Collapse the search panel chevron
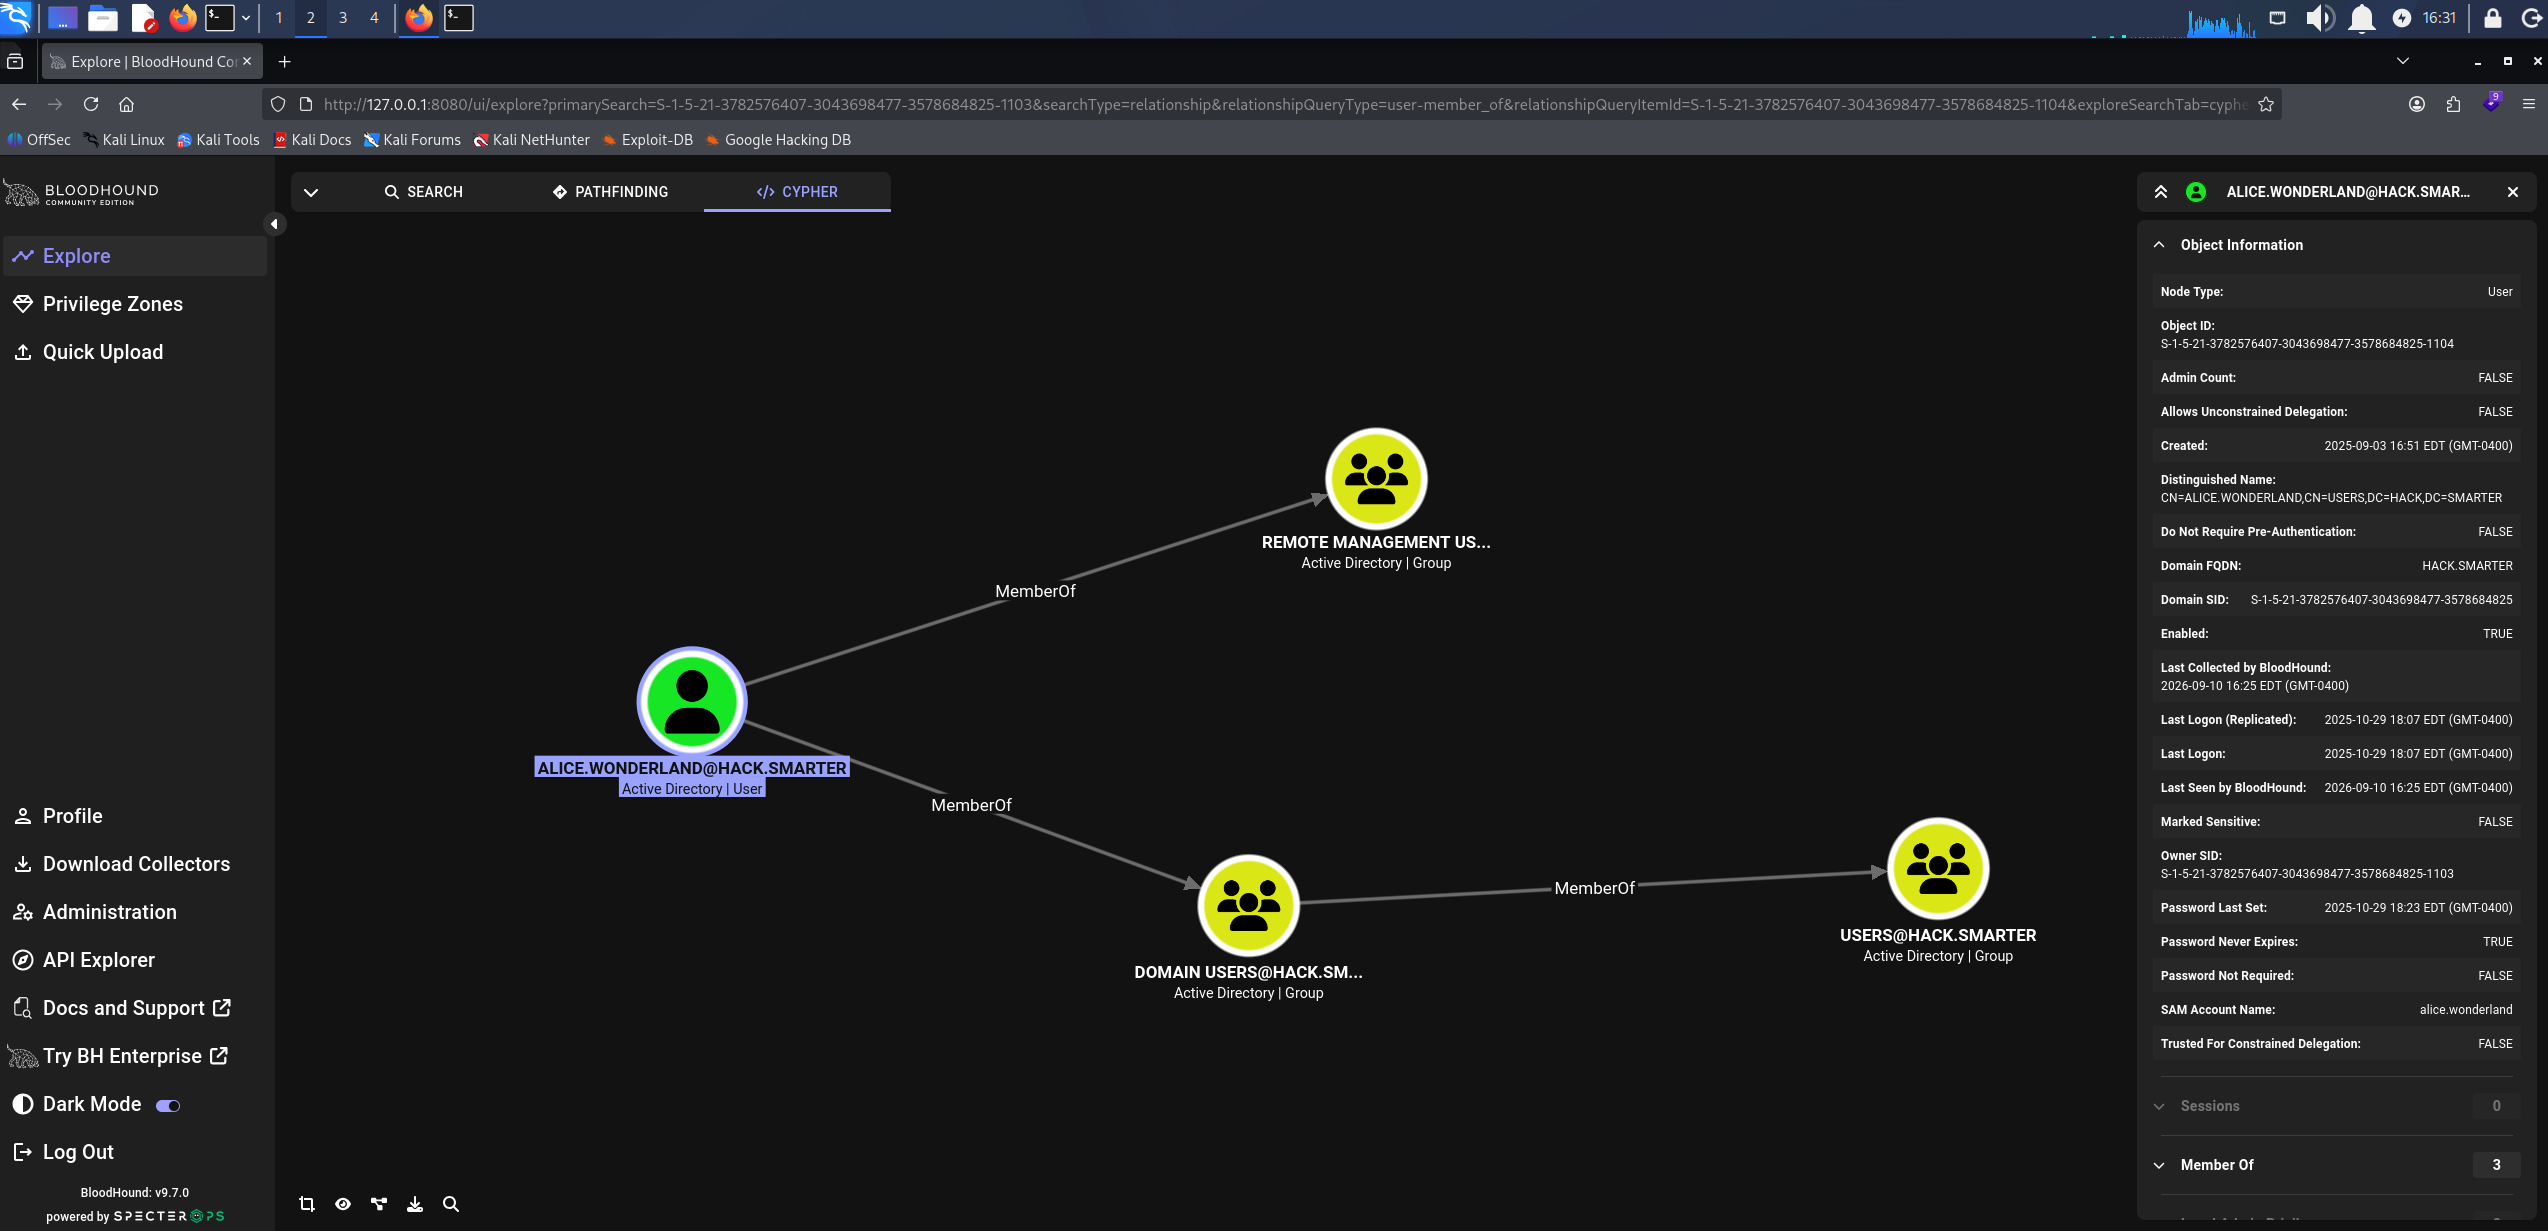The width and height of the screenshot is (2548, 1231). (311, 192)
